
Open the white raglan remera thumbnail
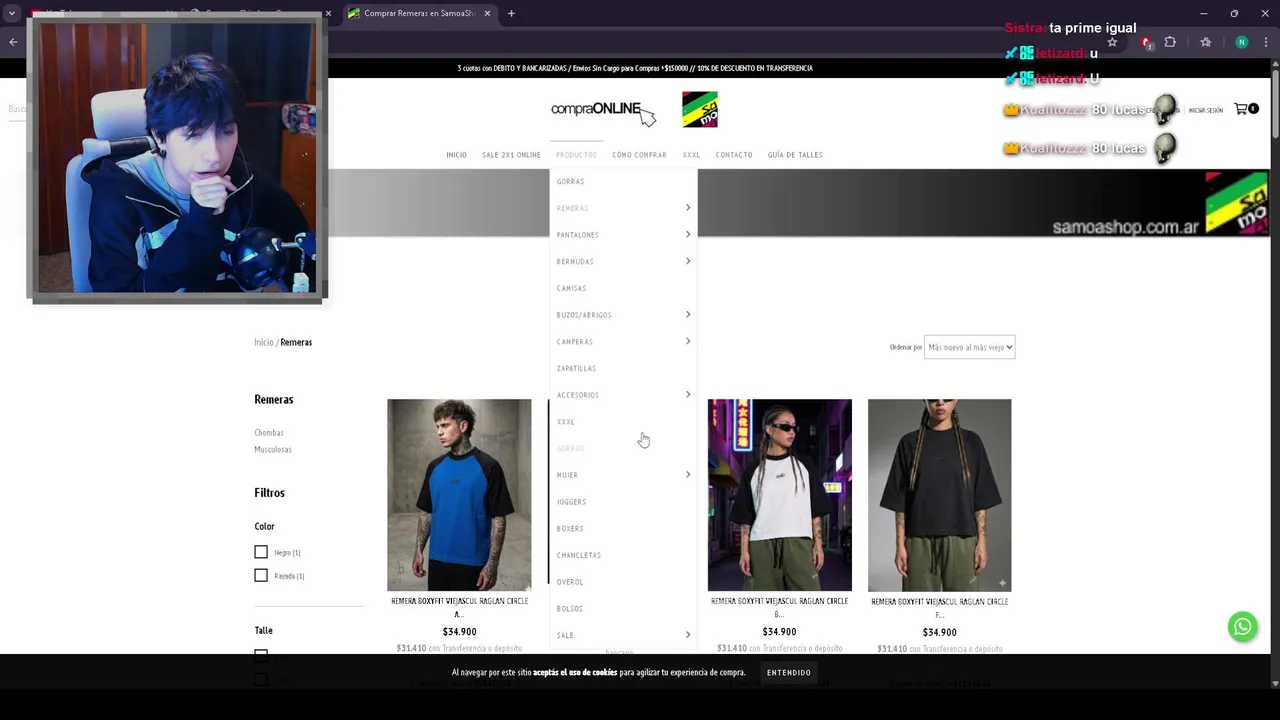coord(779,495)
